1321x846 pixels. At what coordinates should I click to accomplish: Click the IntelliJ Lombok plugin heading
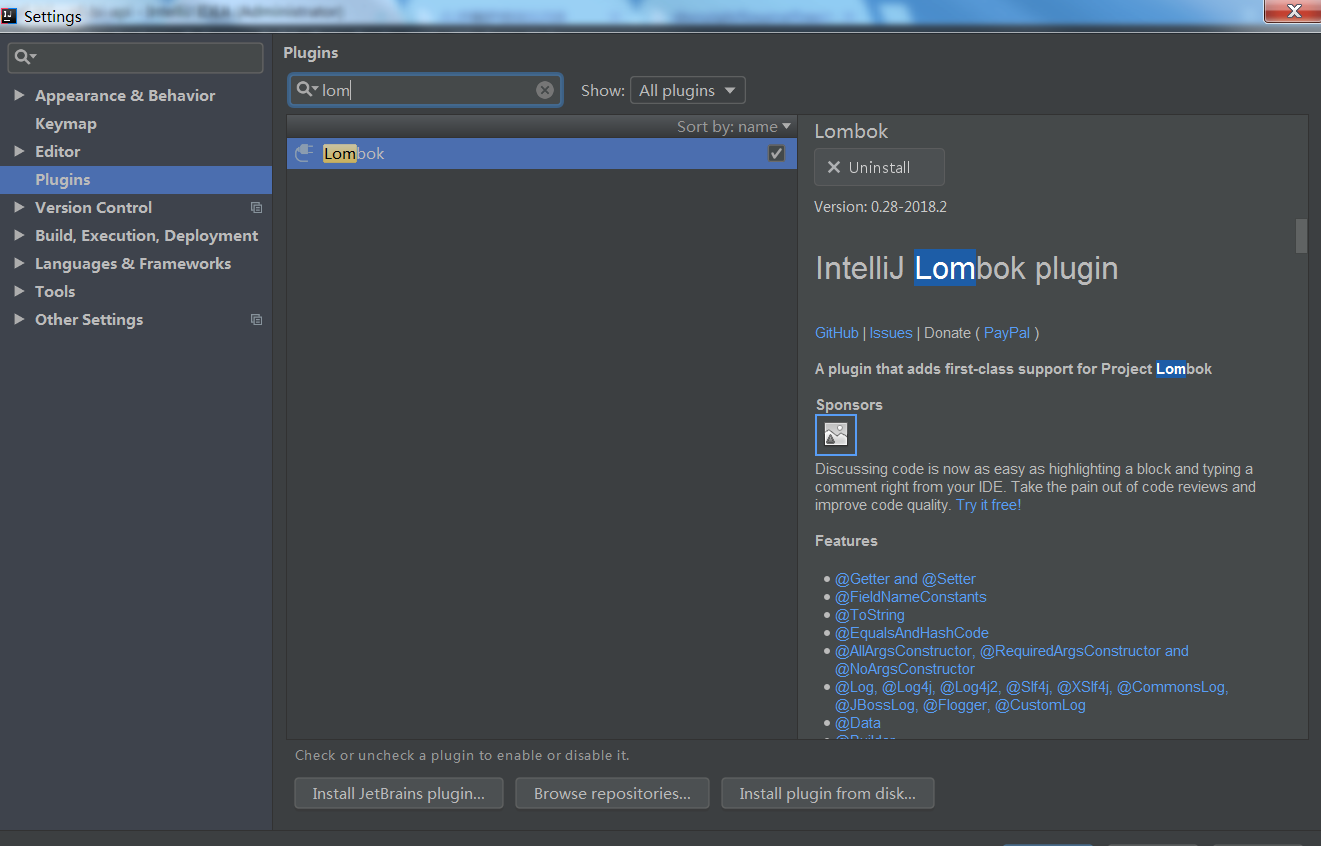point(967,268)
